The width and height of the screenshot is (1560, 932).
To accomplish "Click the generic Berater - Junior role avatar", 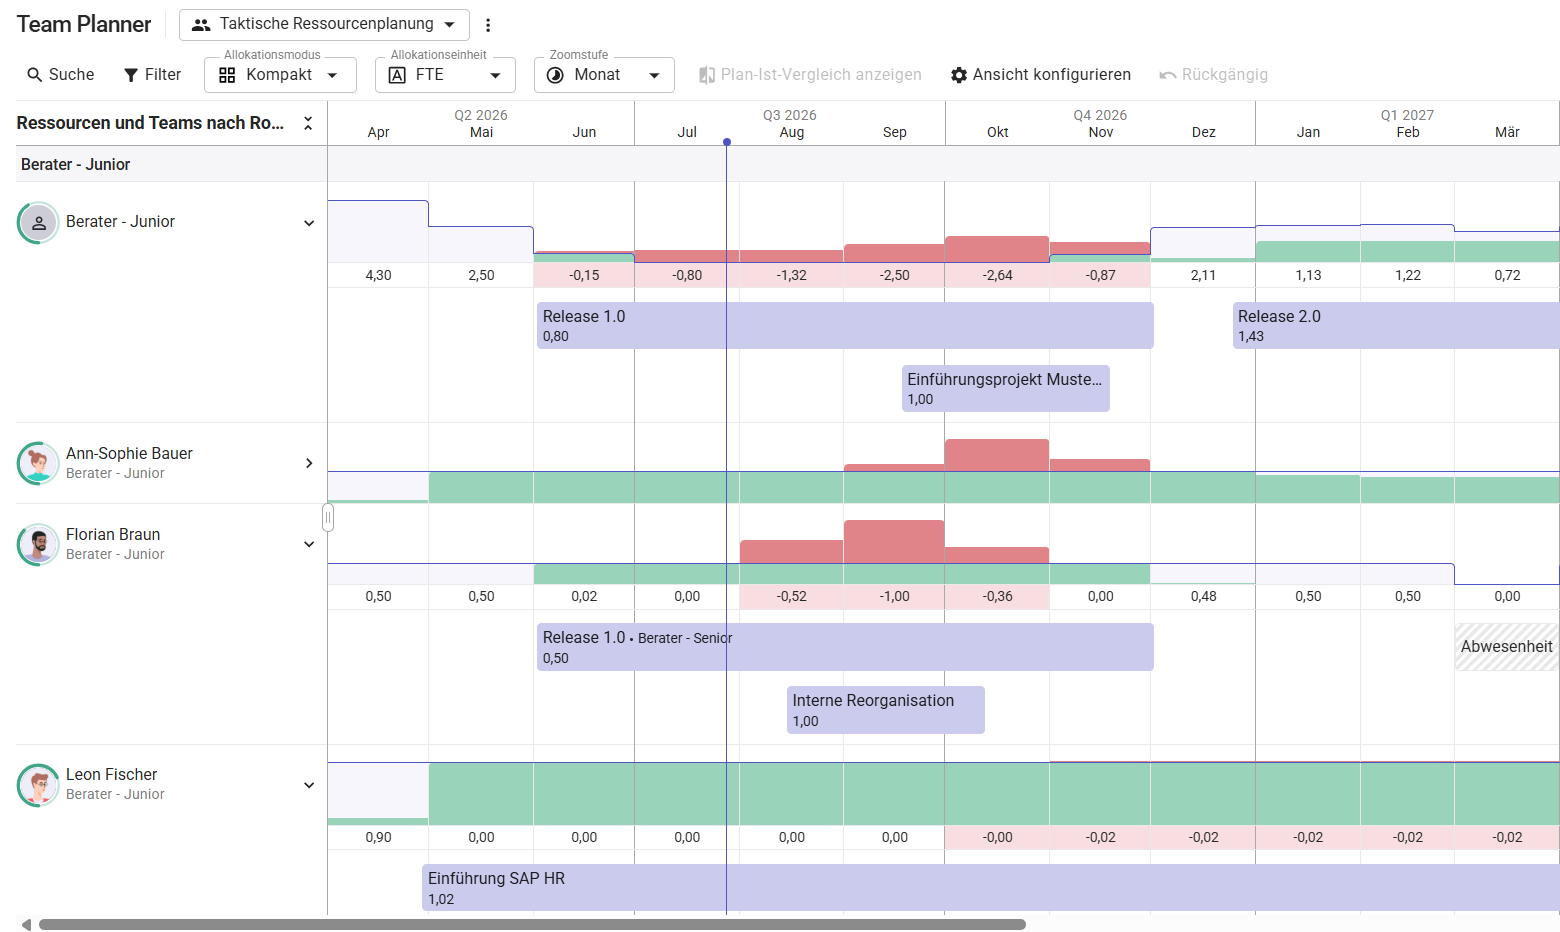I will coord(38,223).
